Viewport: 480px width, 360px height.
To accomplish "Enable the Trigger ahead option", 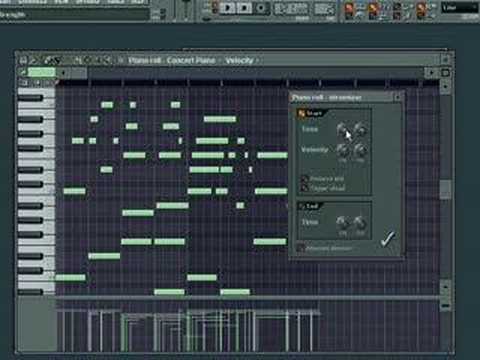I will click(x=305, y=188).
